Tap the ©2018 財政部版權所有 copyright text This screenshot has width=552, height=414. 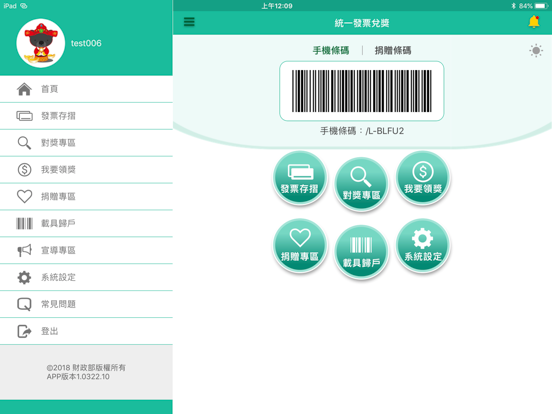click(x=86, y=368)
